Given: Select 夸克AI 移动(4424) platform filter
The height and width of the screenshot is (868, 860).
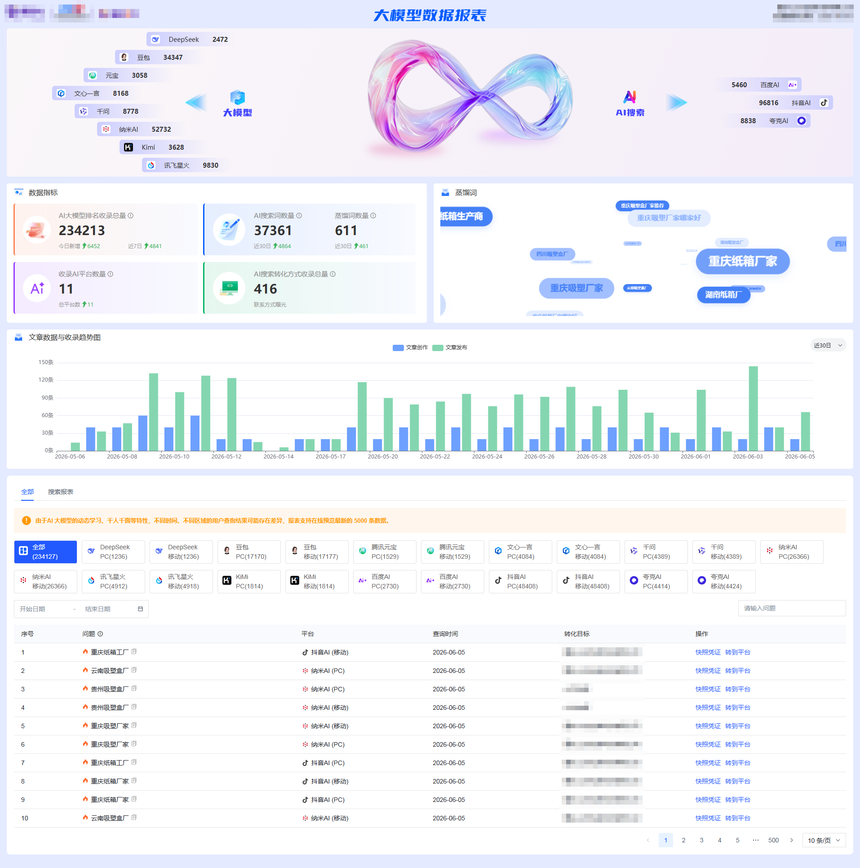Looking at the screenshot, I should pos(724,581).
